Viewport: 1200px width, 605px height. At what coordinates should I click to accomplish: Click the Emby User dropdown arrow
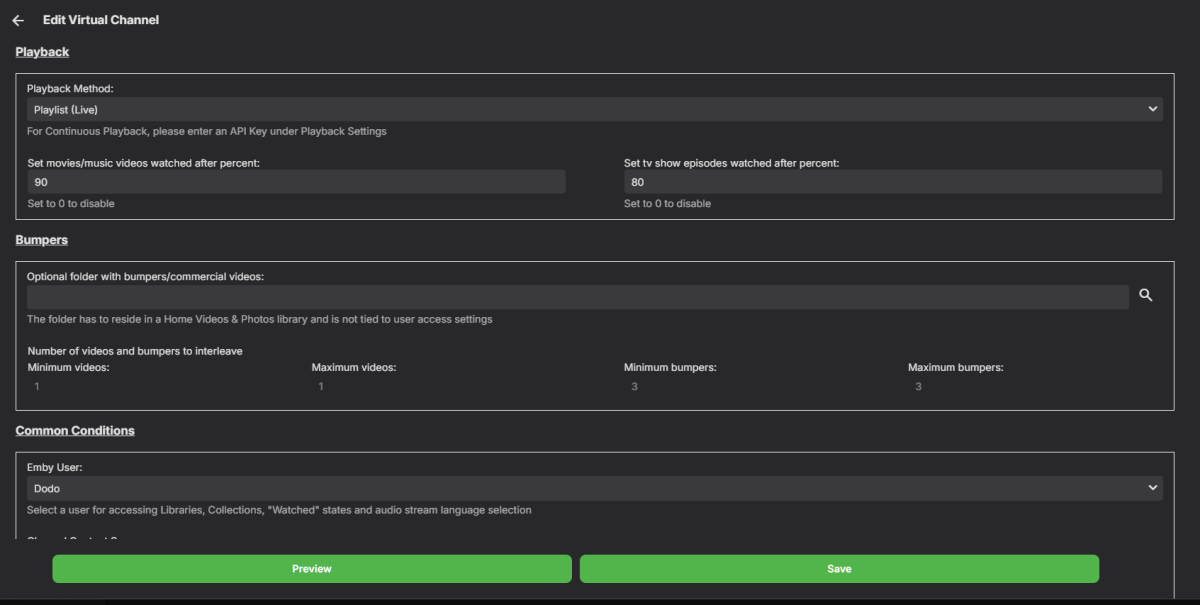pos(1153,488)
